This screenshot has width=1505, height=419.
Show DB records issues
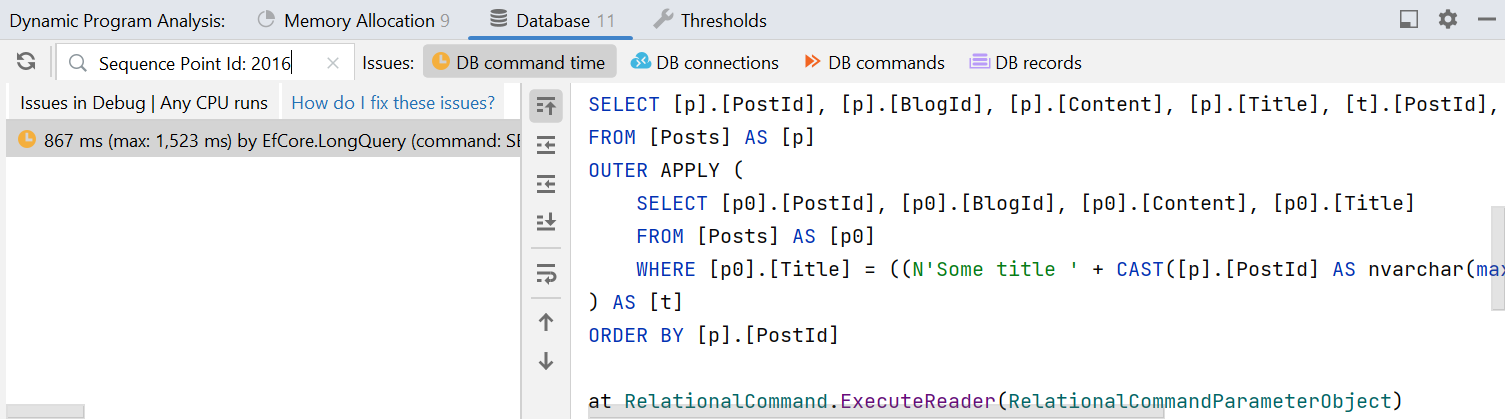pos(1026,62)
